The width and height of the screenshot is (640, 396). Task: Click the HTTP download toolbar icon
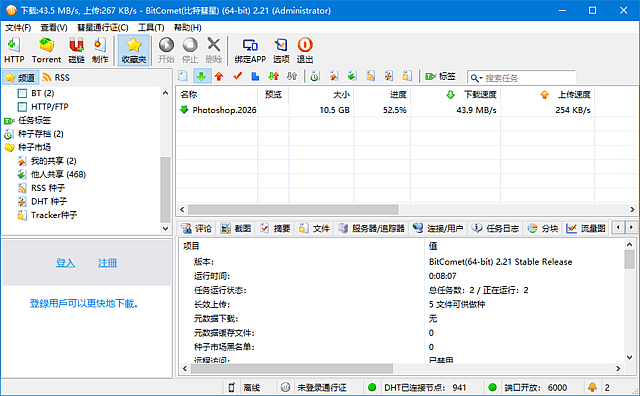point(14,50)
